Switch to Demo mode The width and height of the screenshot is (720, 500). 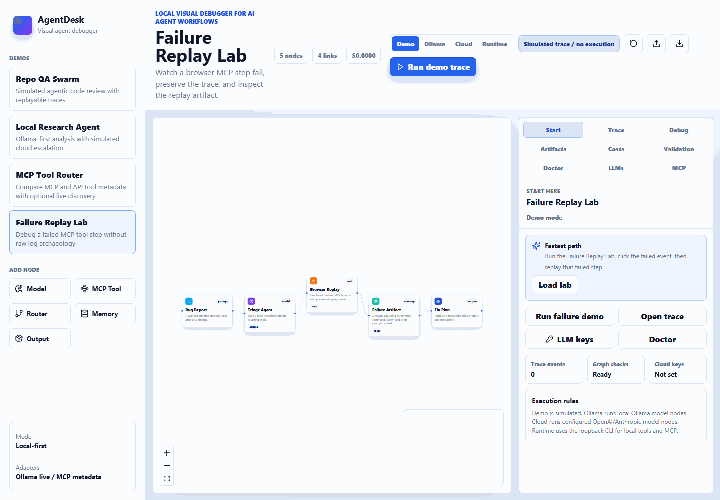click(x=405, y=44)
